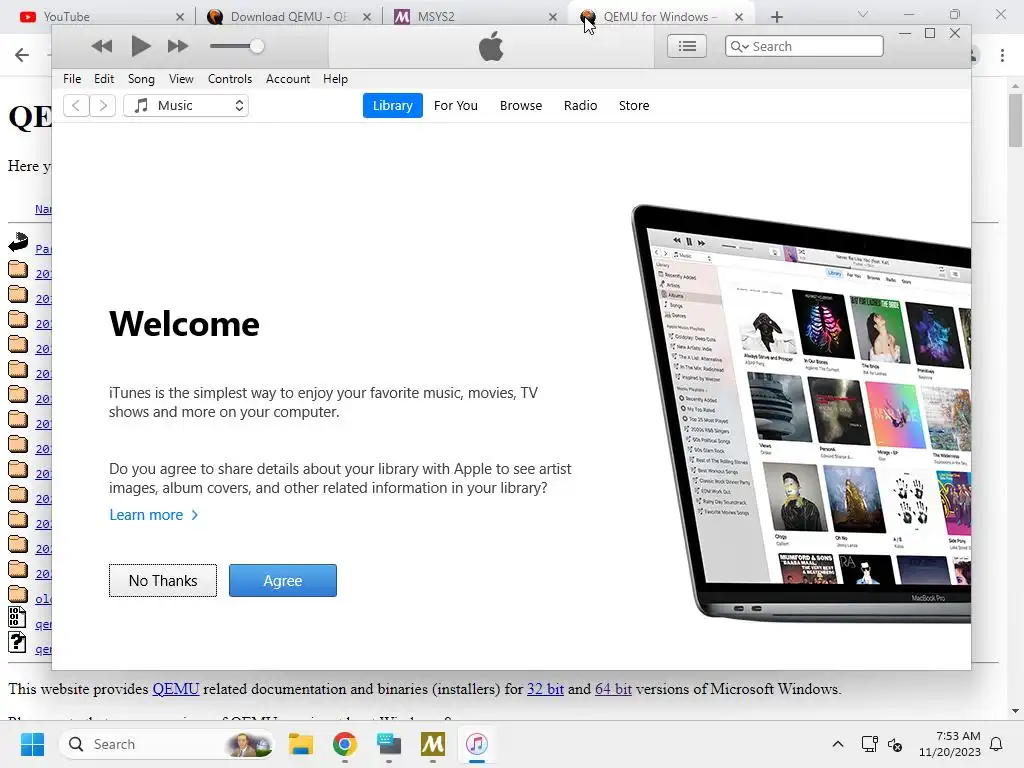
Task: Click the binary file icon in listing
Action: pos(18,617)
